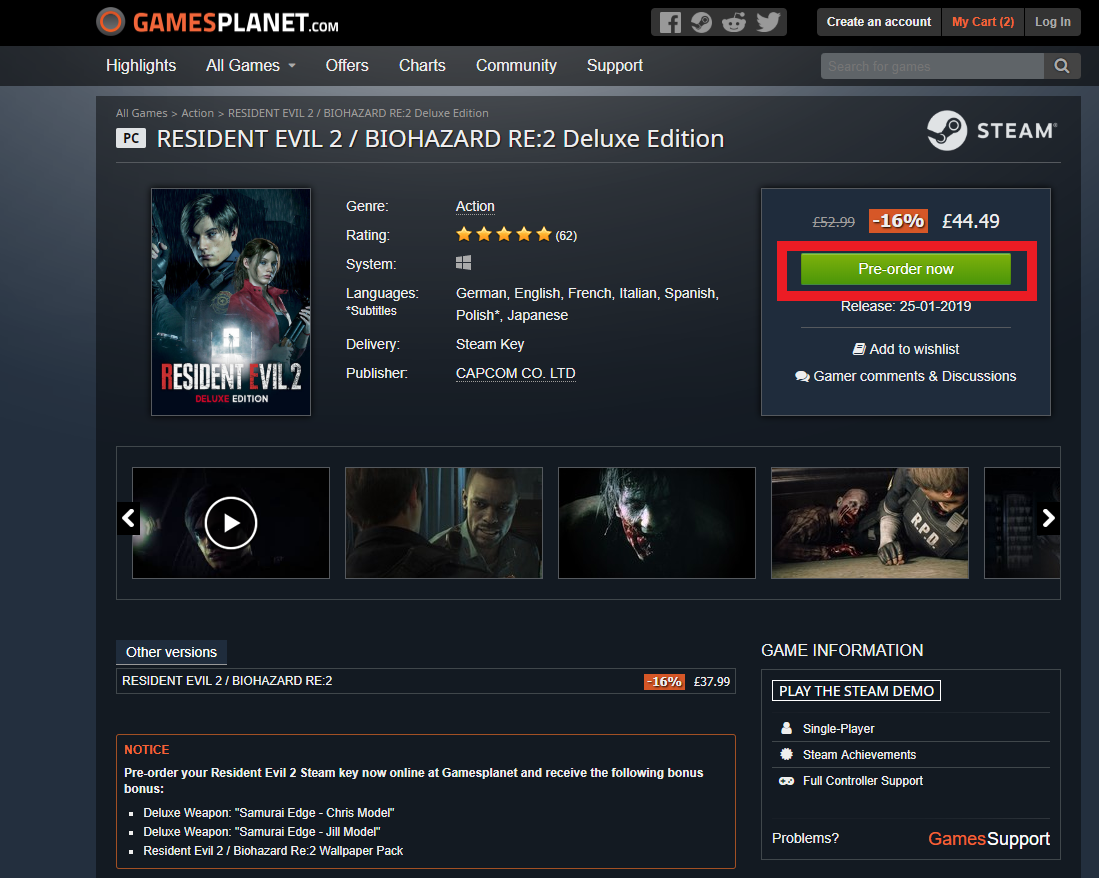The height and width of the screenshot is (878, 1099).
Task: Click All Games breadcrumb link
Action: coord(142,113)
